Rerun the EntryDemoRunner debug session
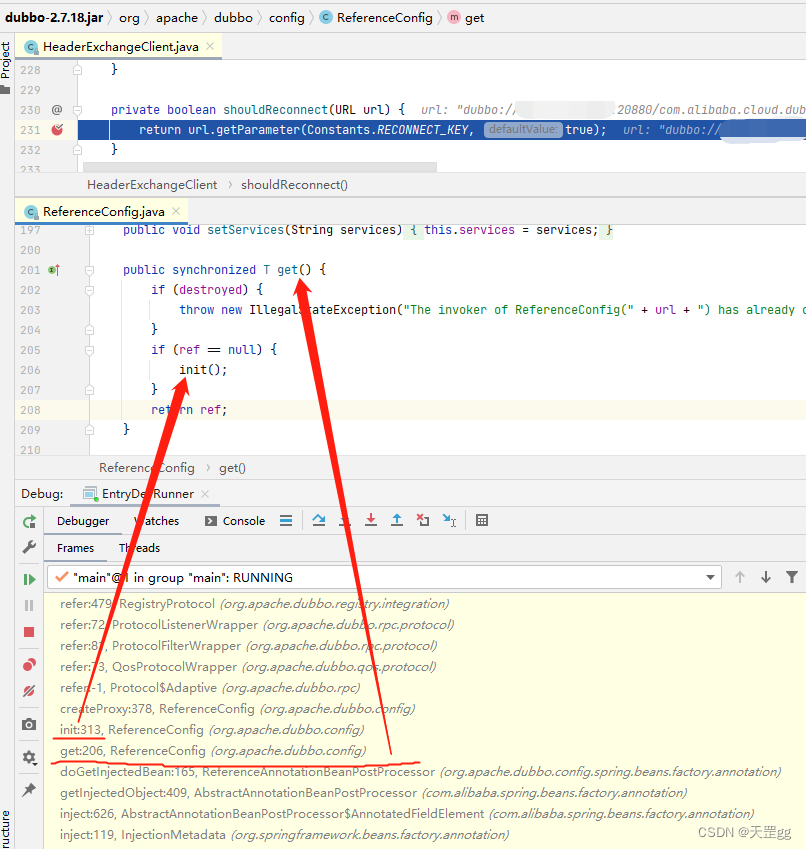This screenshot has height=849, width=806. pyautogui.click(x=29, y=521)
